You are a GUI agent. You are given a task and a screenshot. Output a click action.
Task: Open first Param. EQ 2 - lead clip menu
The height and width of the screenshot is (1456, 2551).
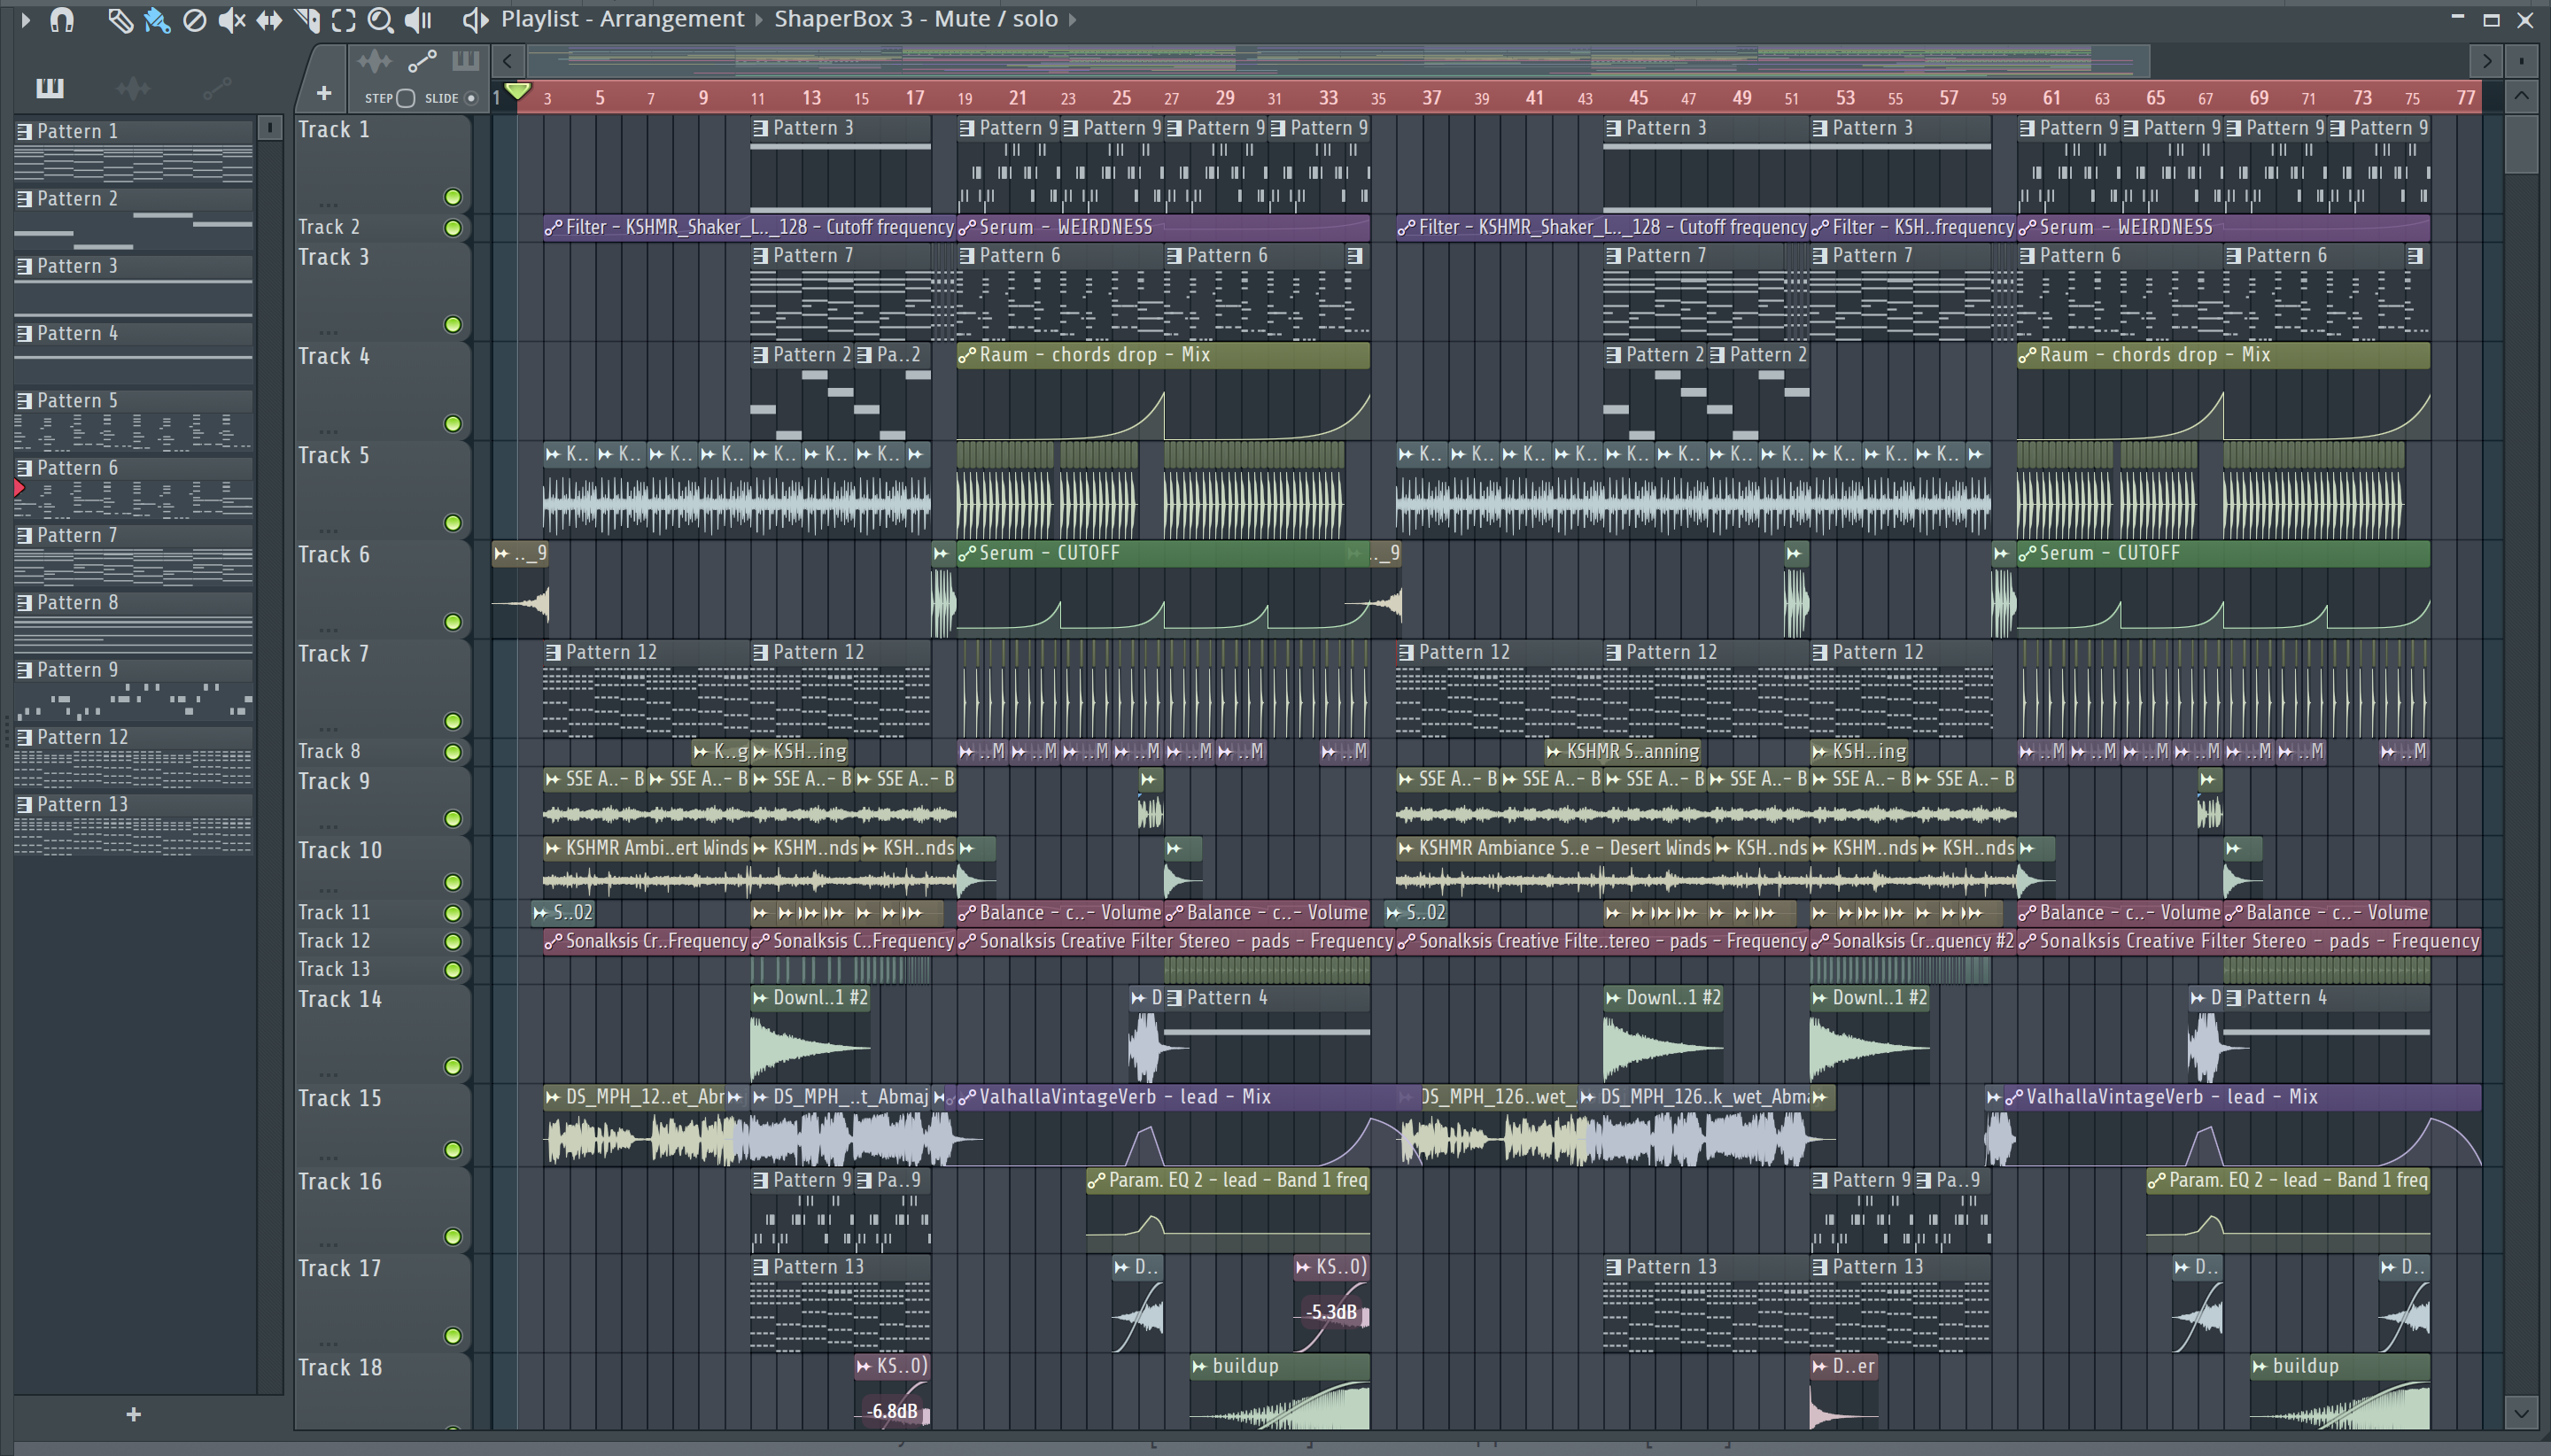click(x=1097, y=1181)
